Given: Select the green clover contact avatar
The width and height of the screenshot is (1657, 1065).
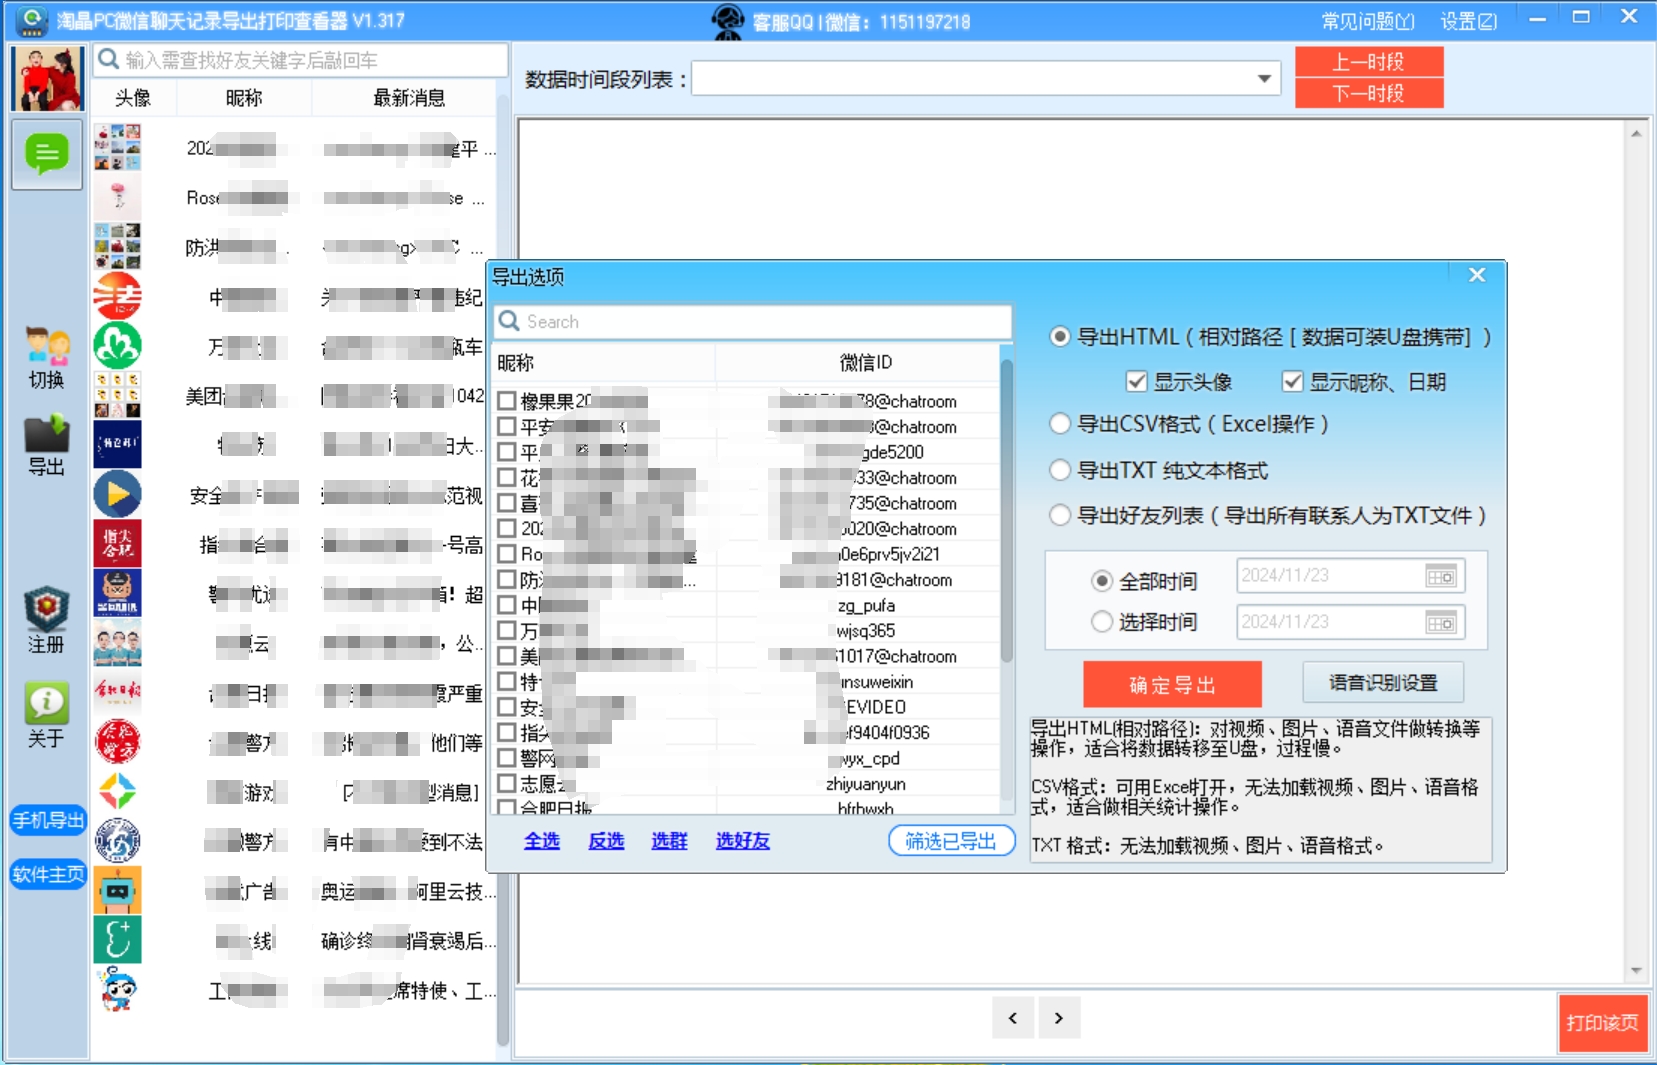Looking at the screenshot, I should (x=117, y=346).
